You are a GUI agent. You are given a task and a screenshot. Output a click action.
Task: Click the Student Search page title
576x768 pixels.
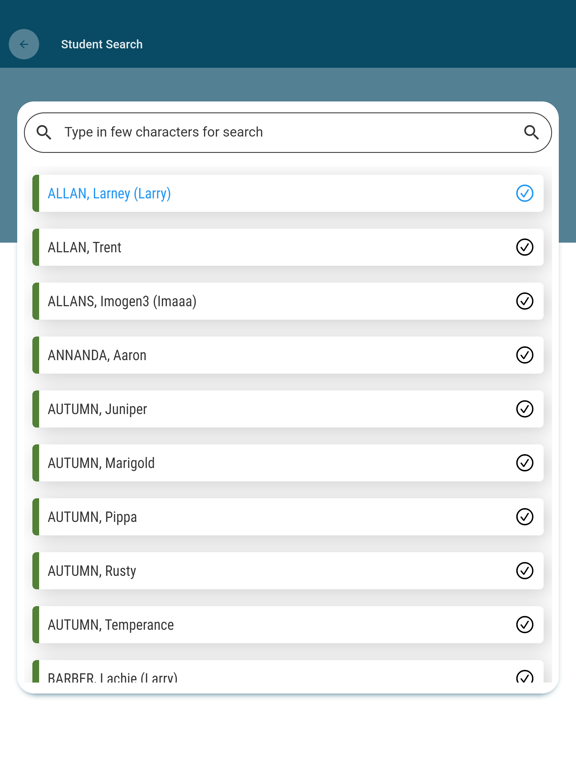[102, 45]
